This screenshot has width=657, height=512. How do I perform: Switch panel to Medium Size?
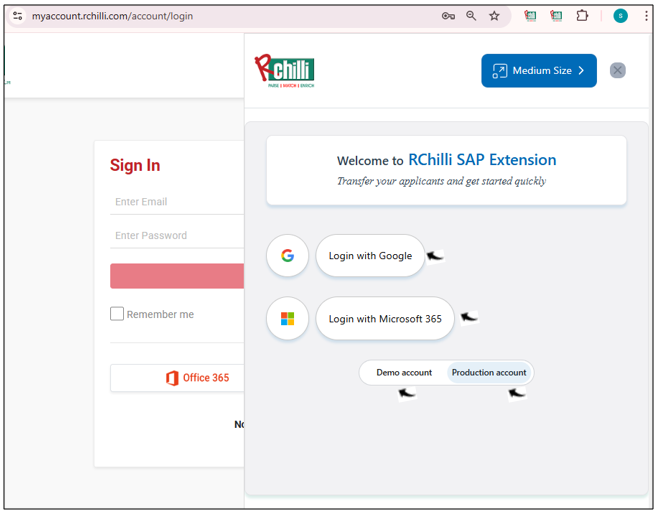(x=539, y=70)
